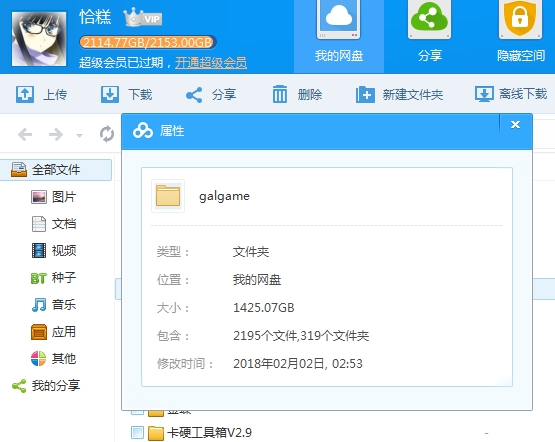Viewport: 555px width, 442px height.
Task: Click the 新建文件夹 folder icon
Action: [365, 94]
